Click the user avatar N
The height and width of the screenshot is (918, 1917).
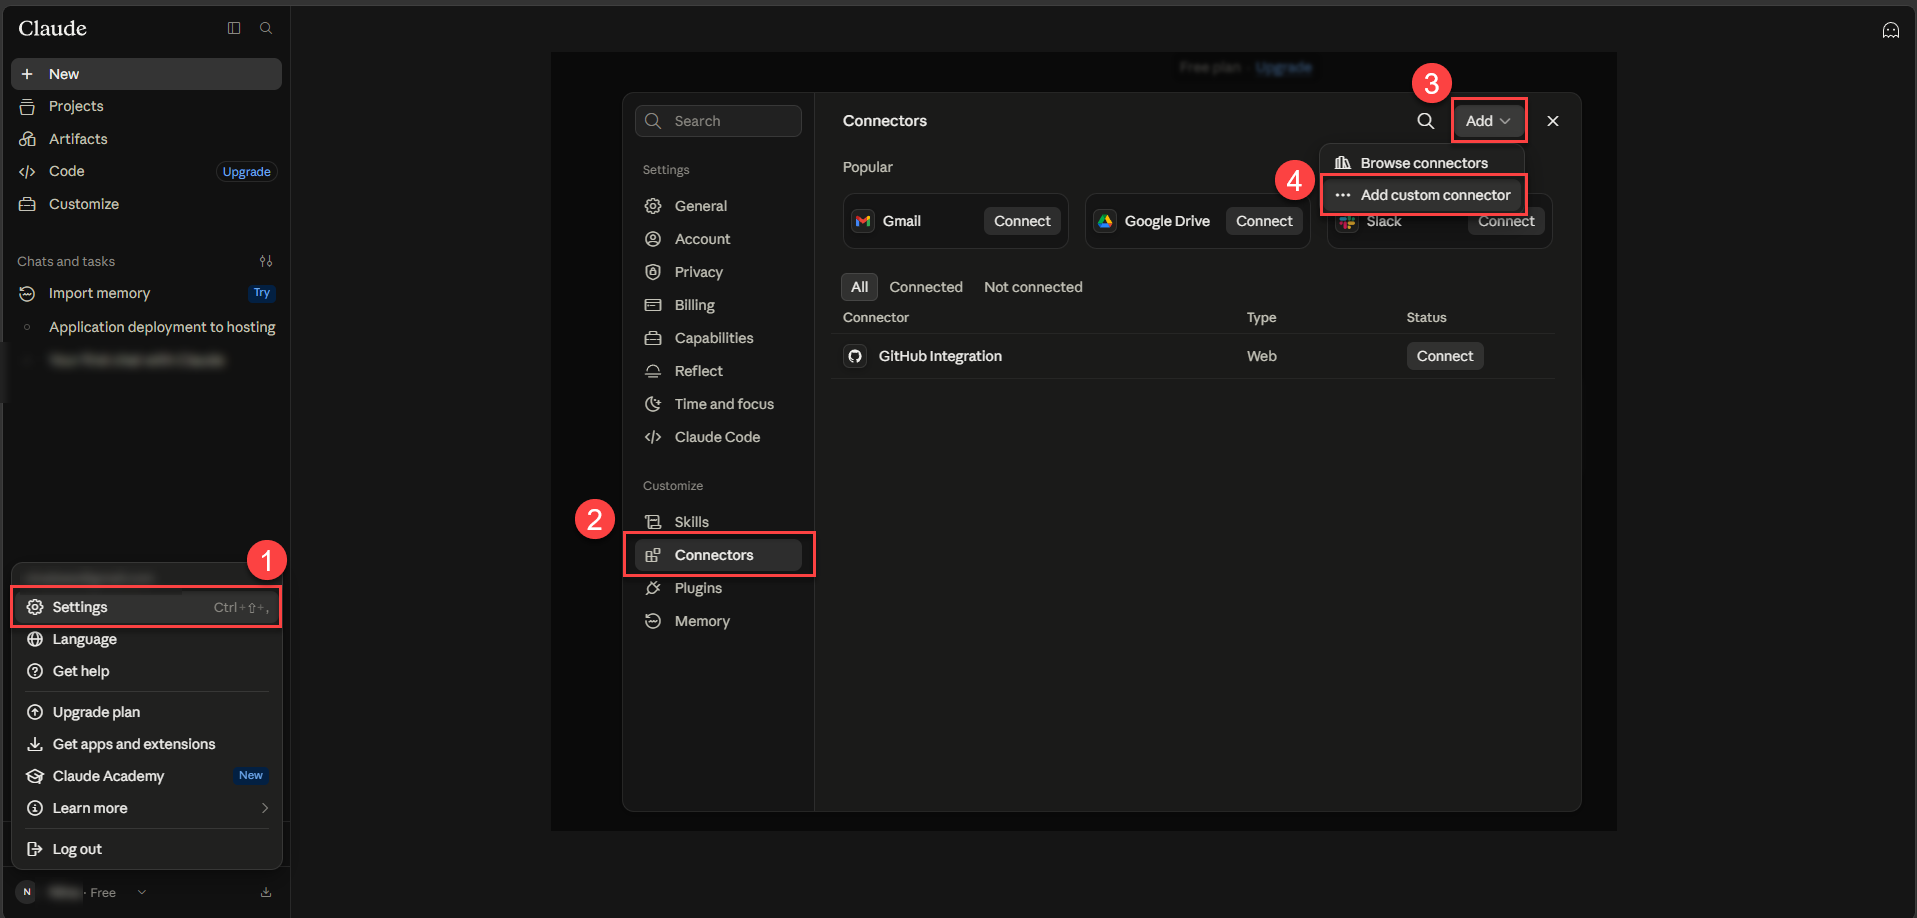coord(27,892)
